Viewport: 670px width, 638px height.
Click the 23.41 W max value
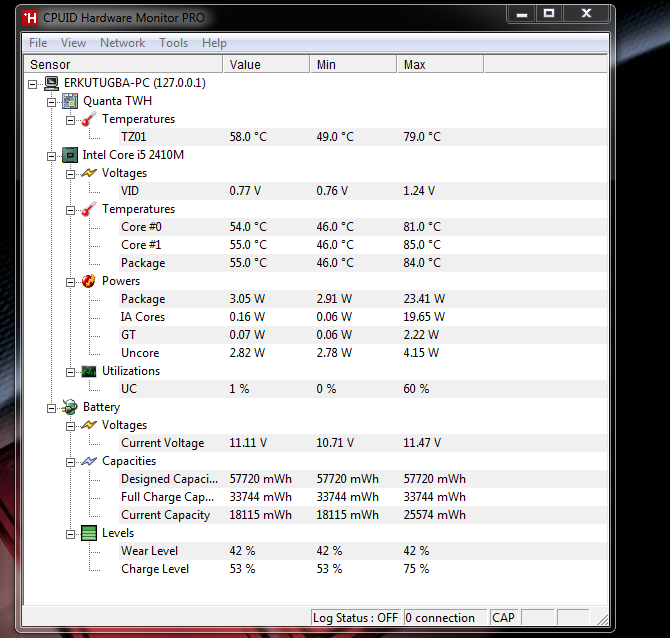[x=424, y=299]
